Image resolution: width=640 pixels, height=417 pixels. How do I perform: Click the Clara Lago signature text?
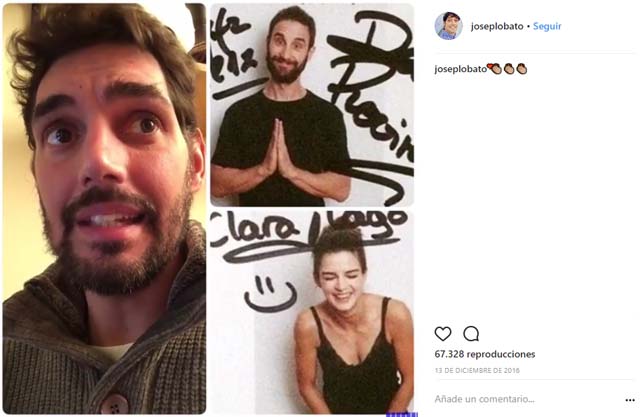click(x=308, y=235)
